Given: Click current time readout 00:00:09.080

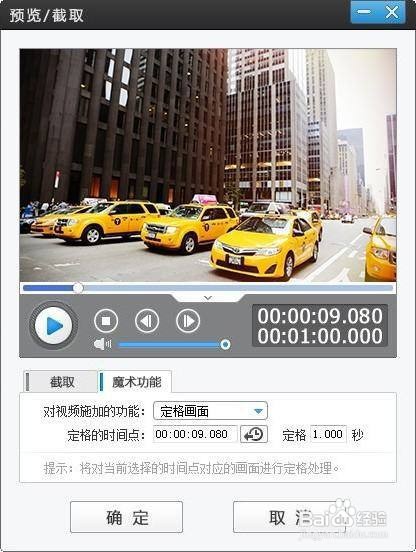Looking at the screenshot, I should point(320,316).
